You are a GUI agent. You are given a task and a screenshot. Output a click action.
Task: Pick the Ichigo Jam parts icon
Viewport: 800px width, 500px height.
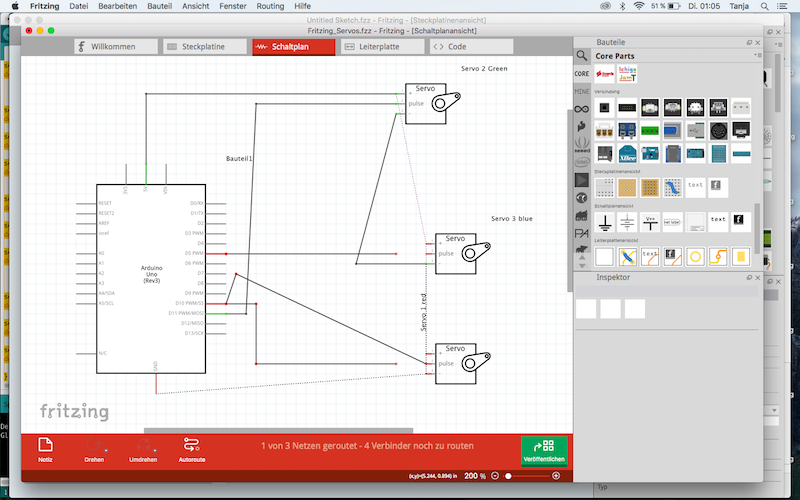[x=627, y=74]
